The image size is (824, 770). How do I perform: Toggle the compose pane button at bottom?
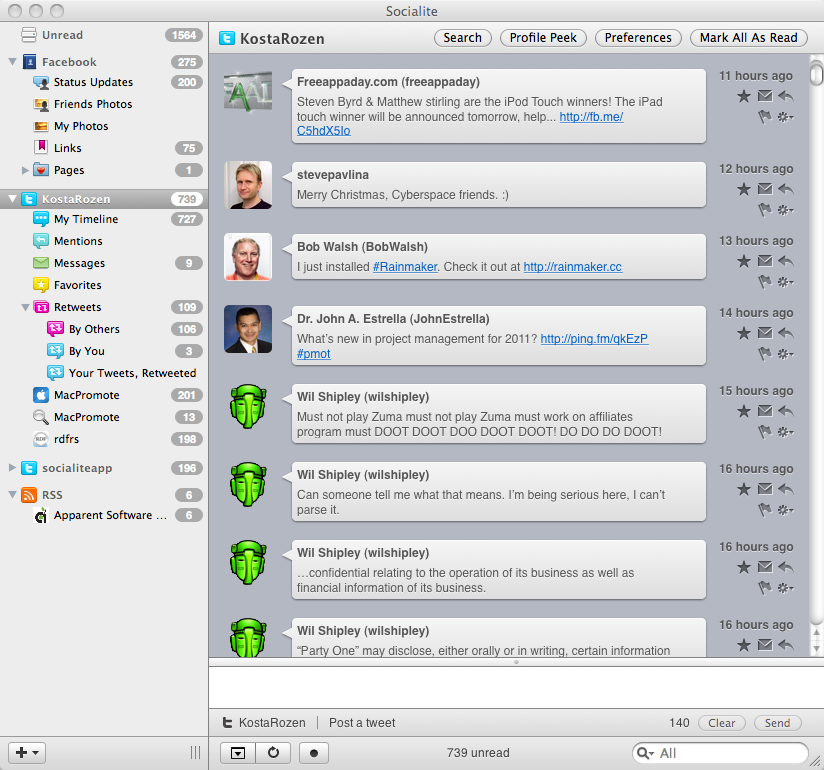pyautogui.click(x=238, y=753)
